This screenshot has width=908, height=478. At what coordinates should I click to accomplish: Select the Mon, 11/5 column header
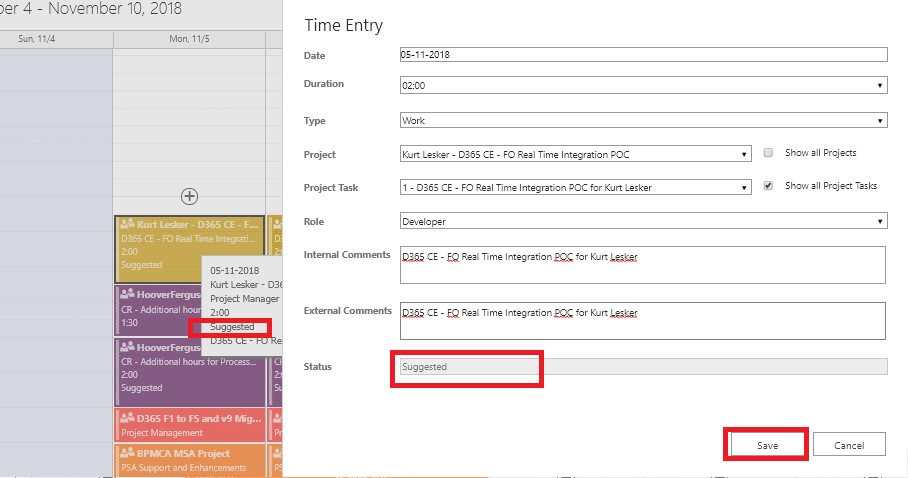(x=188, y=39)
